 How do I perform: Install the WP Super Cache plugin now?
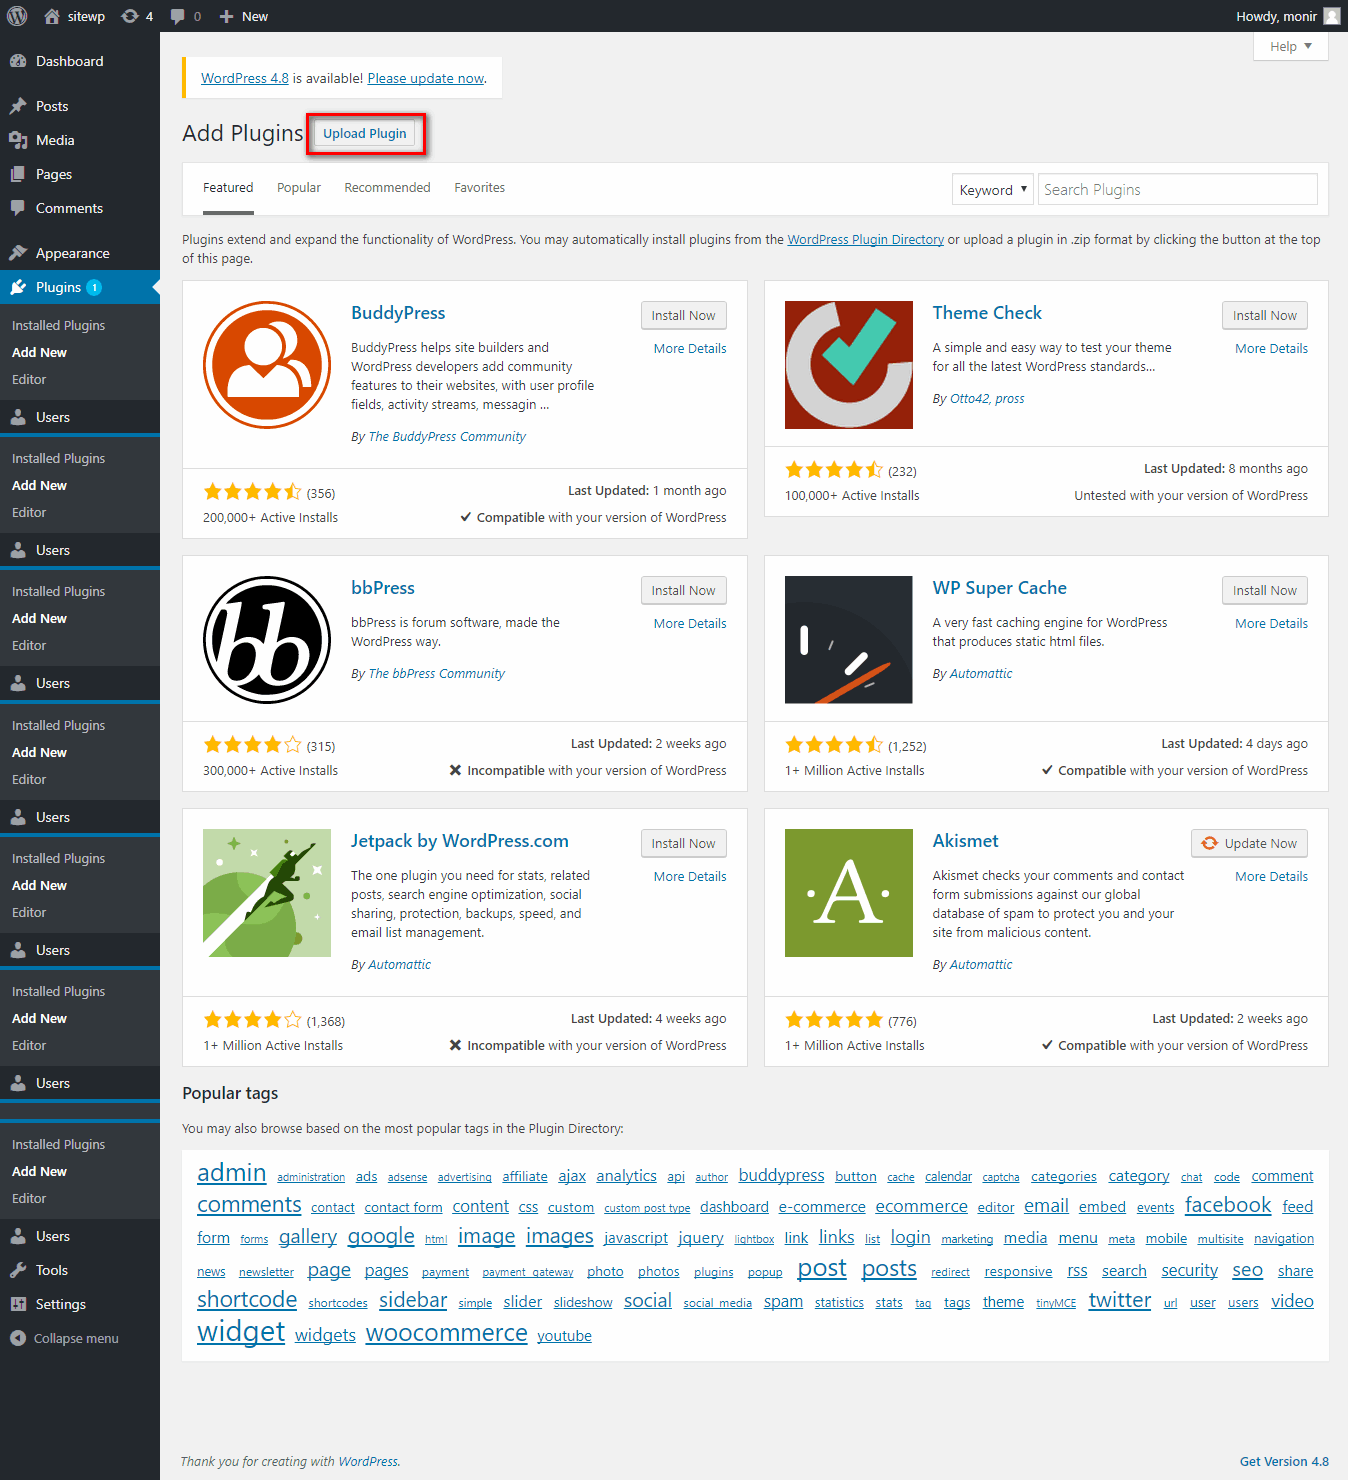(x=1265, y=590)
